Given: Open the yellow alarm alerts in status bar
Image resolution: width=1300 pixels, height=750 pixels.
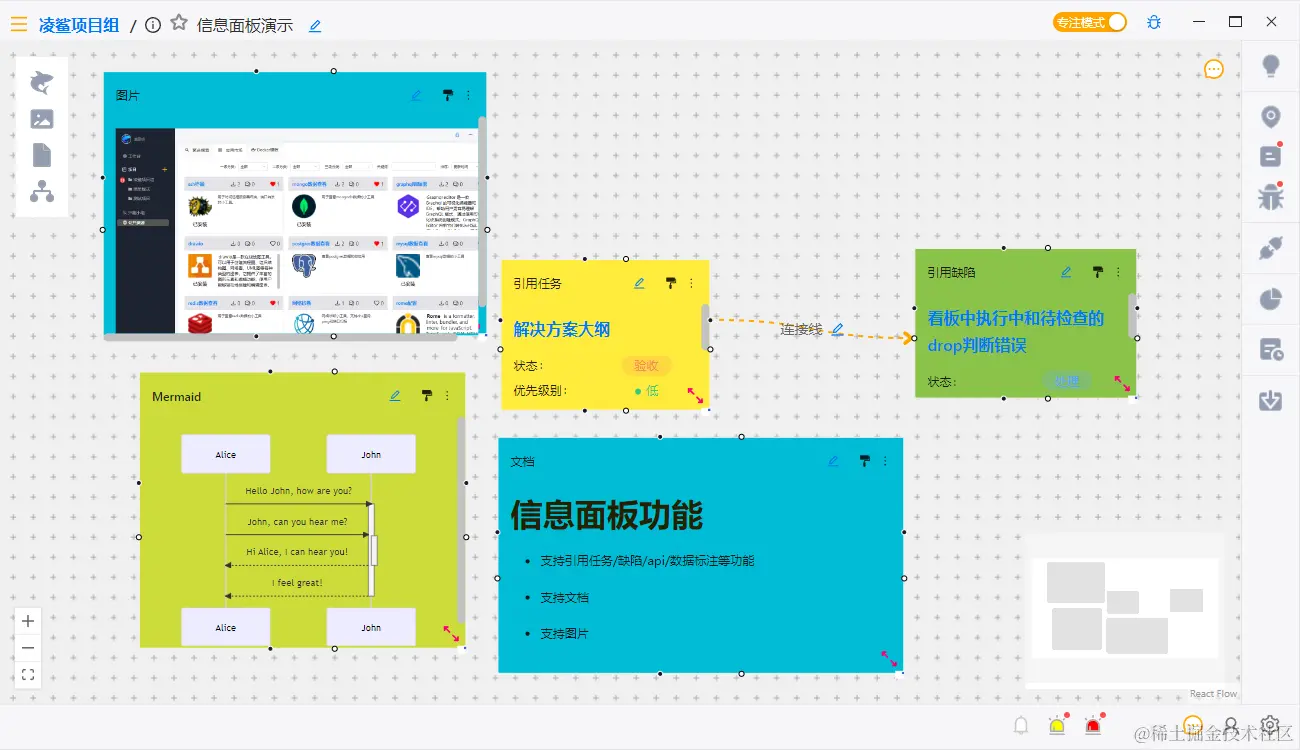Looking at the screenshot, I should coord(1057,726).
